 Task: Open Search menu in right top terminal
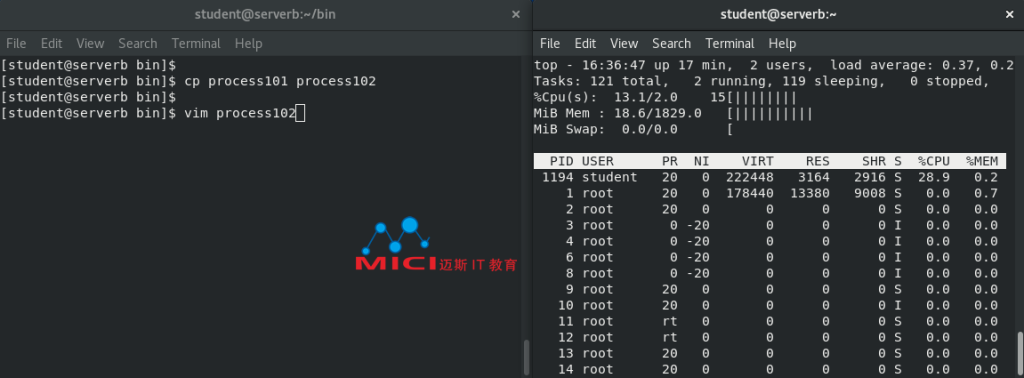point(671,44)
